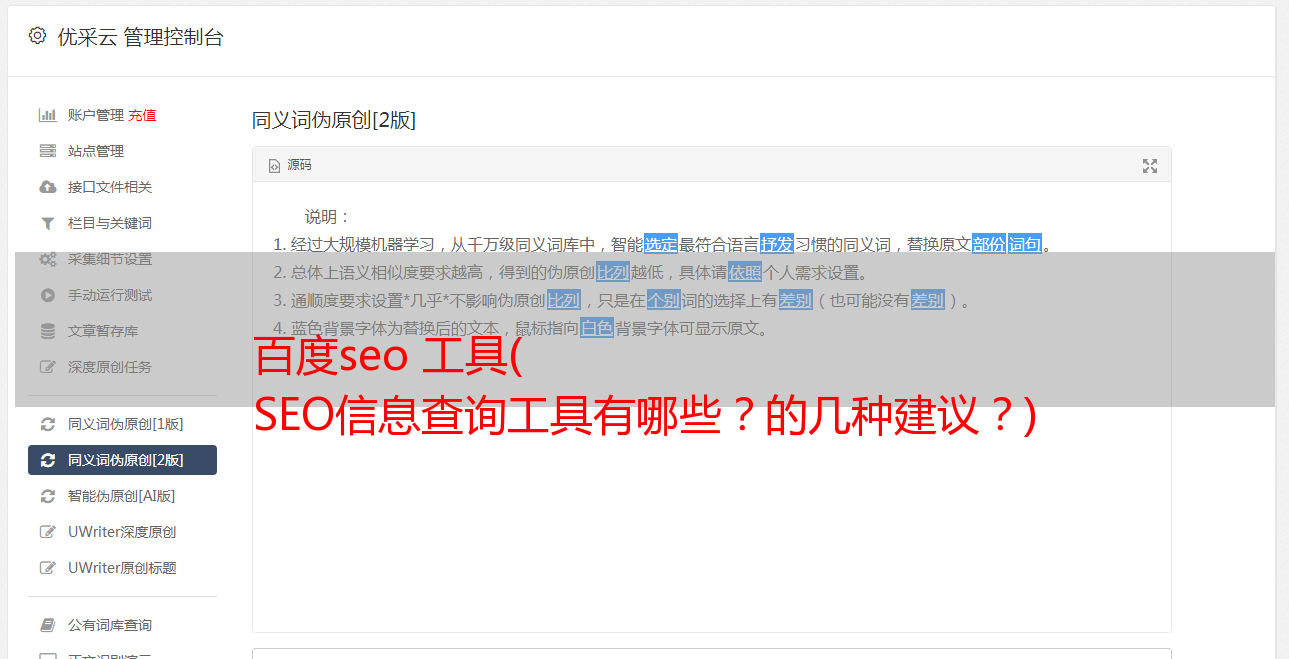The width and height of the screenshot is (1289, 659).
Task: Click the UWriter深度原创 edit pencil icon
Action: [x=47, y=532]
